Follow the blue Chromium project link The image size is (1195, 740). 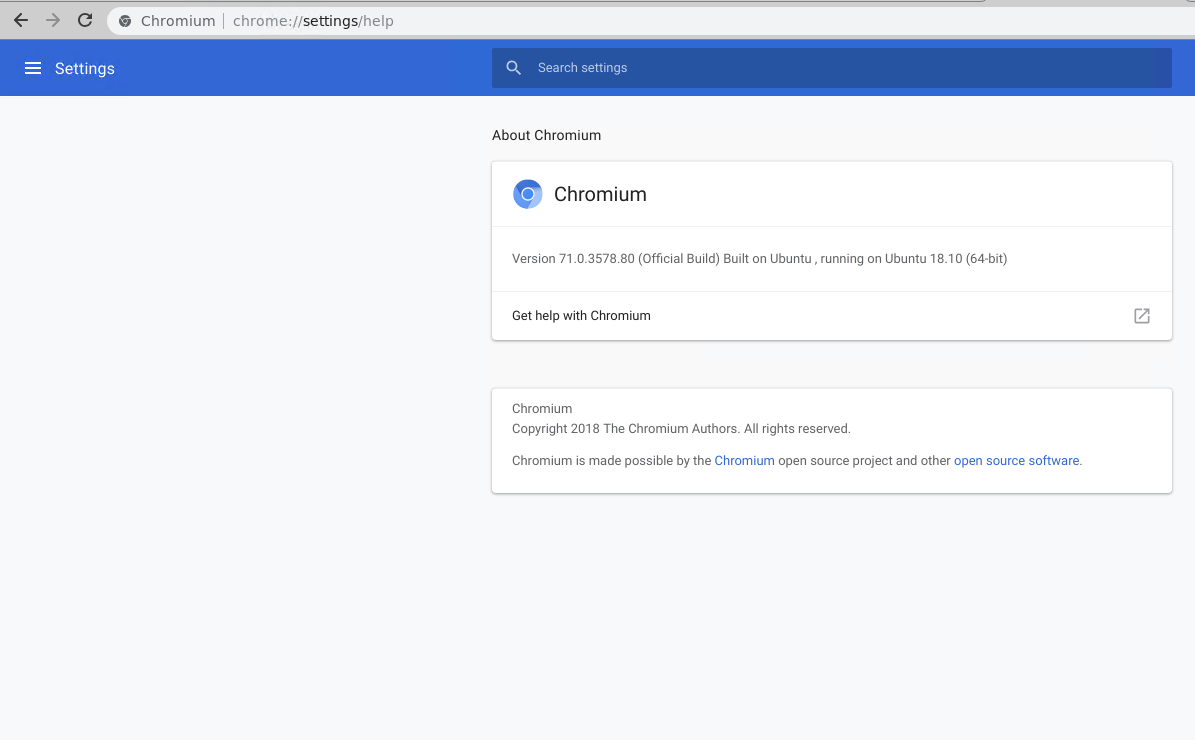click(x=744, y=460)
